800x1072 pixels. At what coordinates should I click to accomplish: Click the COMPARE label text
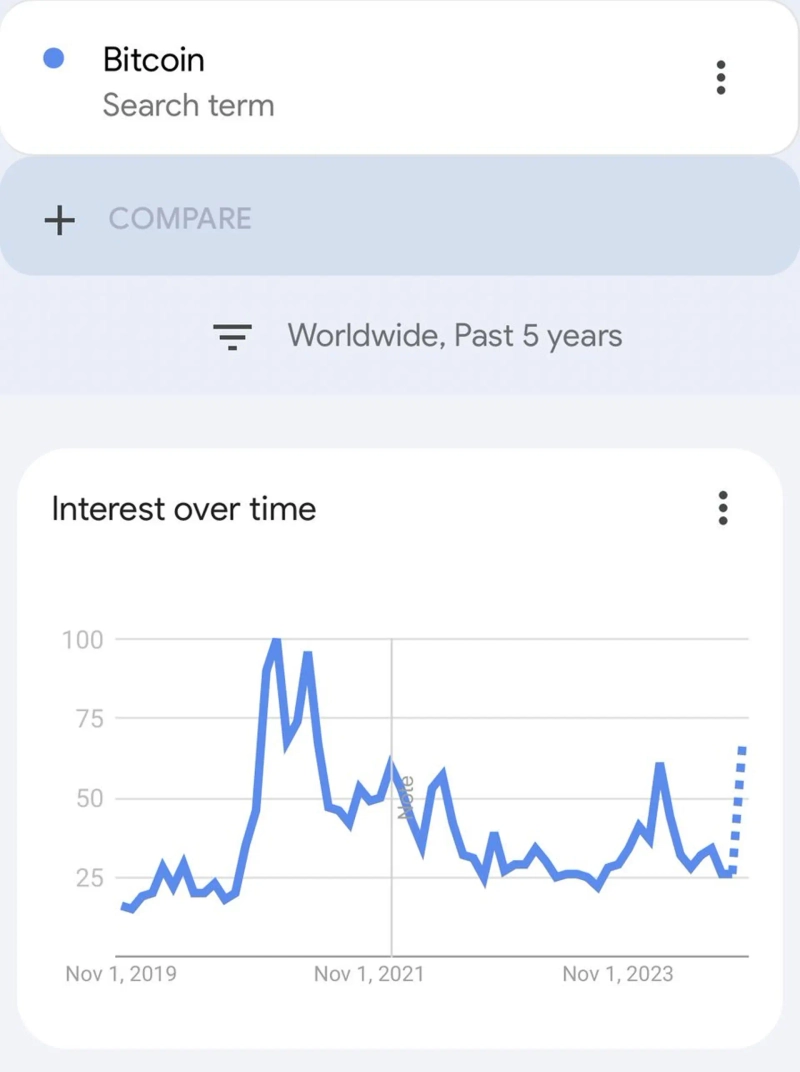pos(180,219)
